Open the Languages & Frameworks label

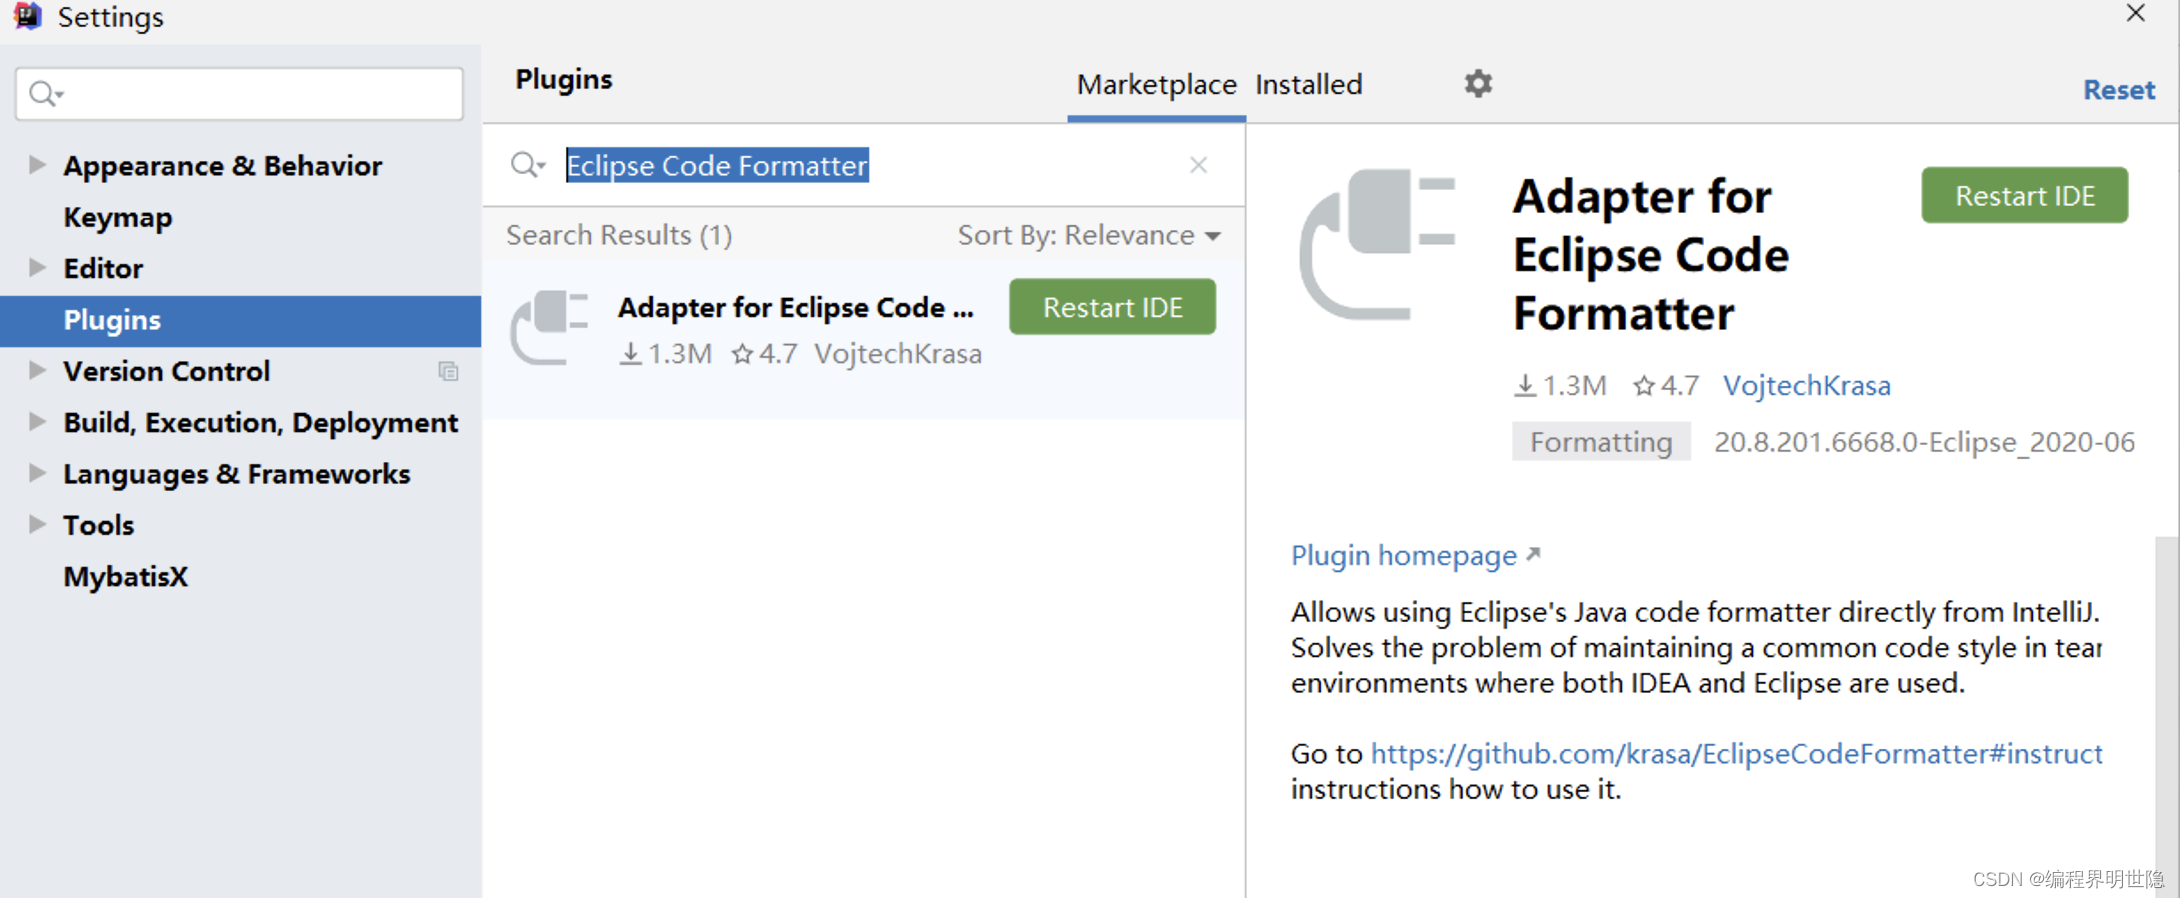236,475
